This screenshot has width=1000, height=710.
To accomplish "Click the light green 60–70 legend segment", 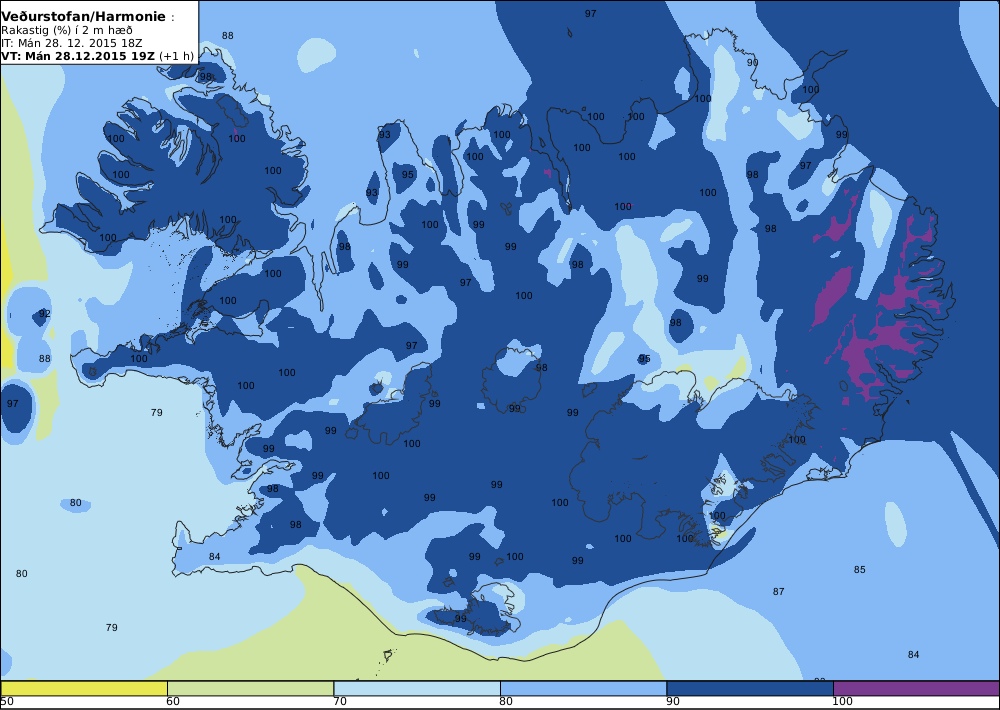I will pyautogui.click(x=250, y=688).
